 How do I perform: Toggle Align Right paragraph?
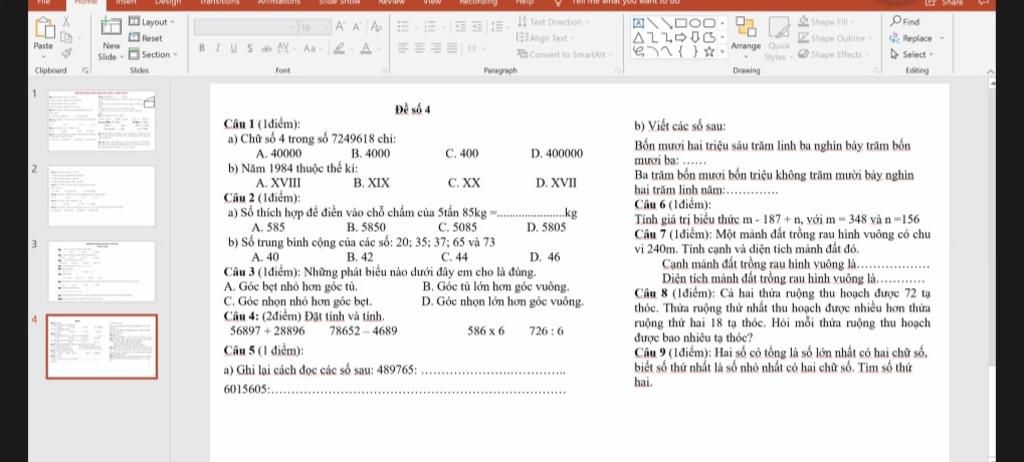coord(436,48)
